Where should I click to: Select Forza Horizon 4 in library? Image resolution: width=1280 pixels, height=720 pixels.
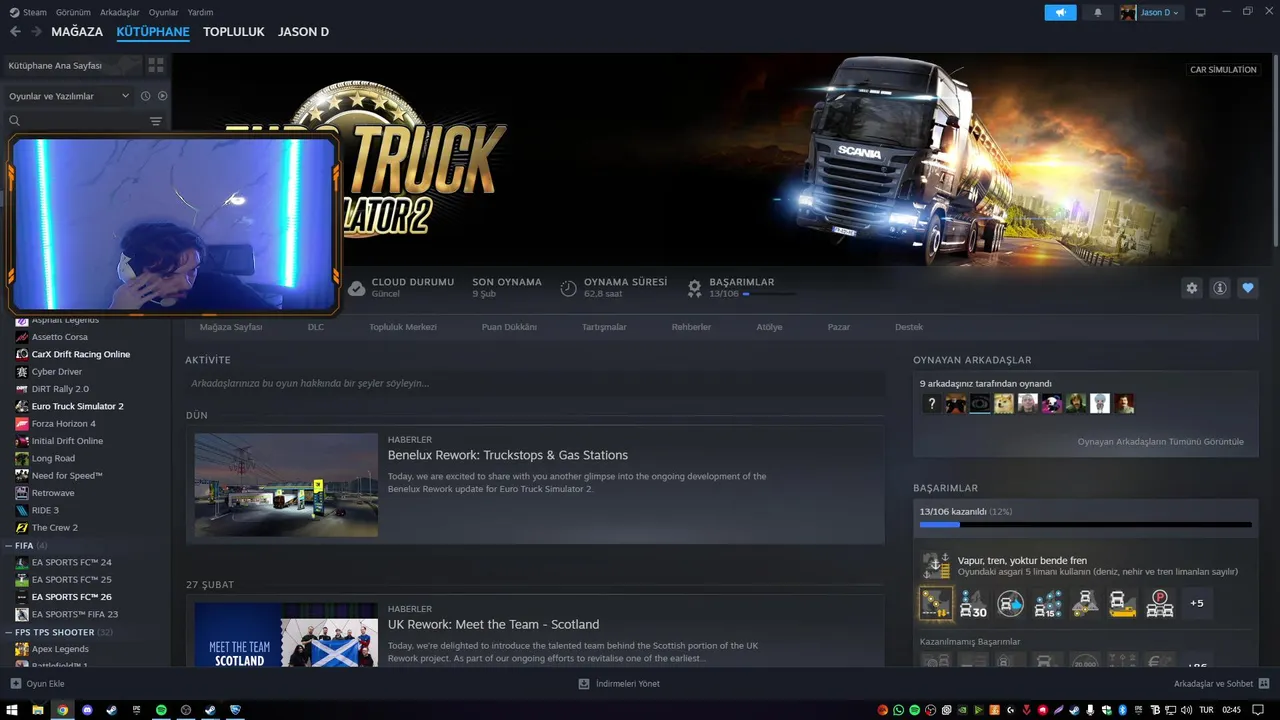click(x=64, y=423)
